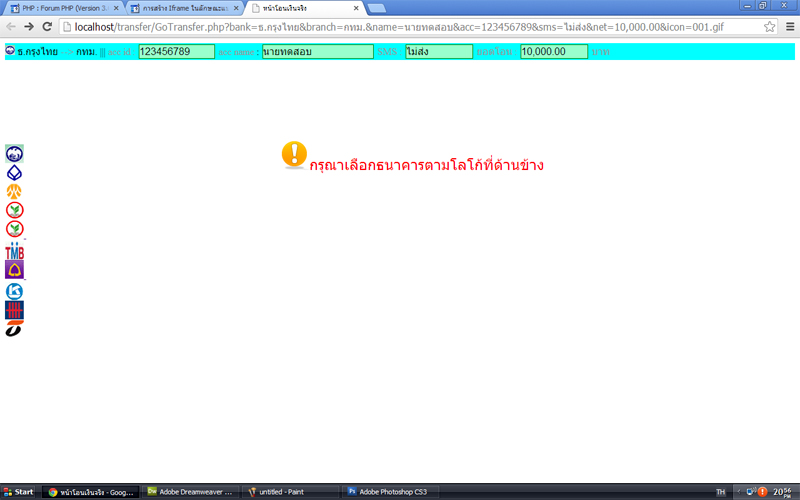This screenshot has height=500, width=800.
Task: Choose the blue and red UOB grid logo
Action: click(x=14, y=310)
